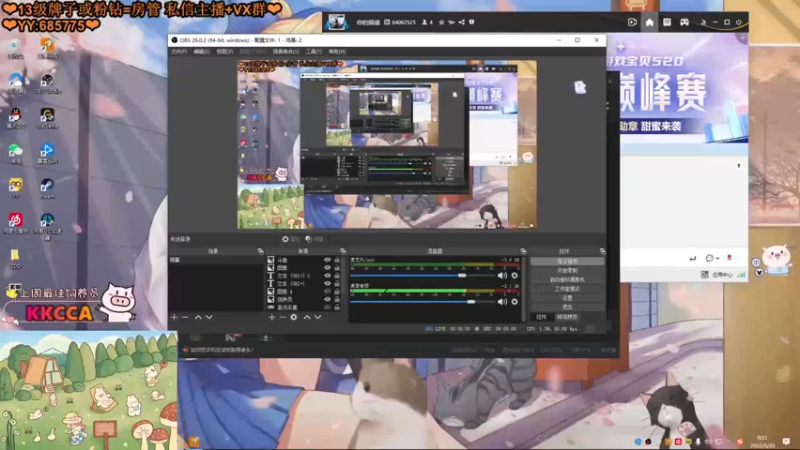Show the hidden 图像 4 source
This screenshot has height=450, width=800.
[x=327, y=291]
